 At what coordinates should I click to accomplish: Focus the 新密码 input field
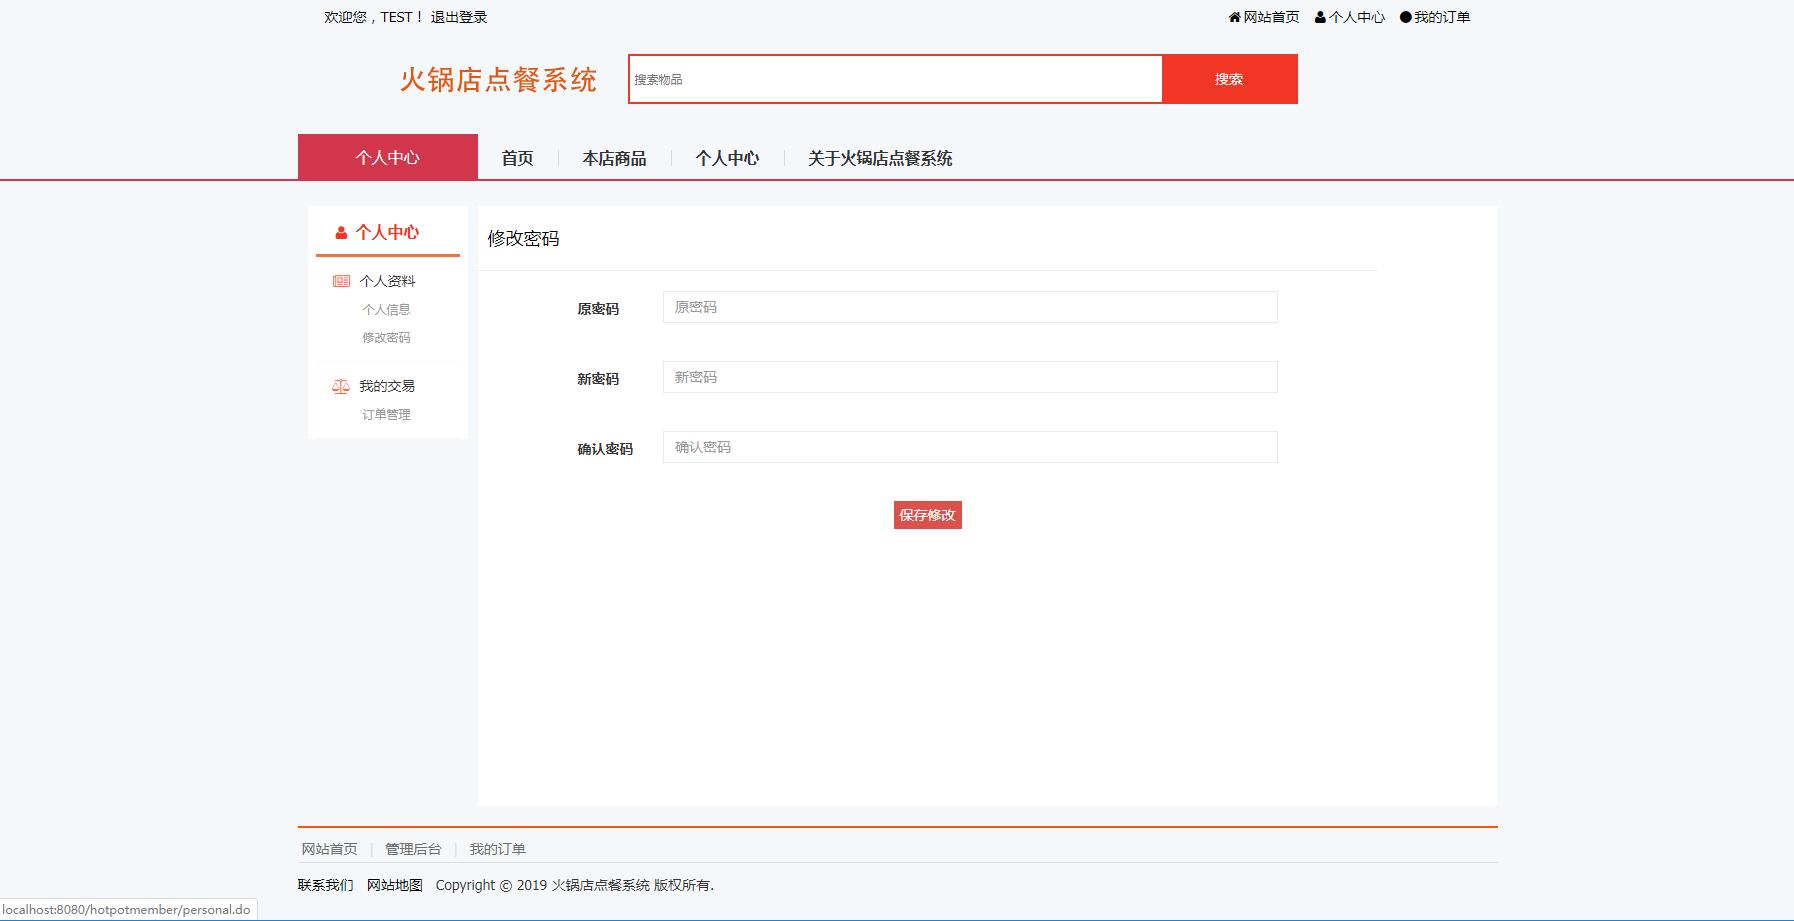tap(969, 377)
